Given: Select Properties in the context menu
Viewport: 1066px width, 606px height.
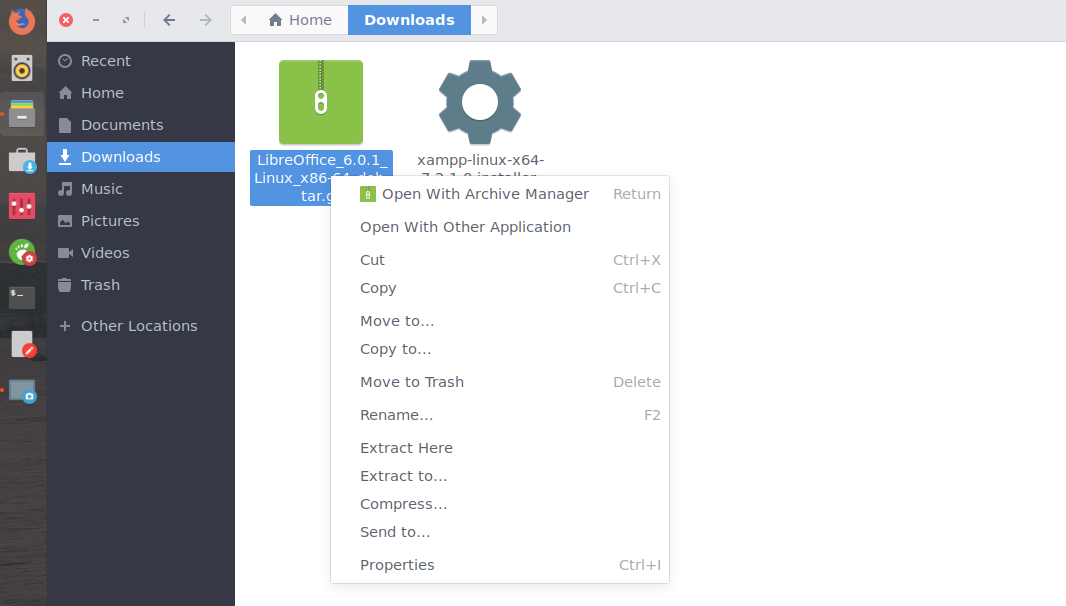Looking at the screenshot, I should [397, 564].
